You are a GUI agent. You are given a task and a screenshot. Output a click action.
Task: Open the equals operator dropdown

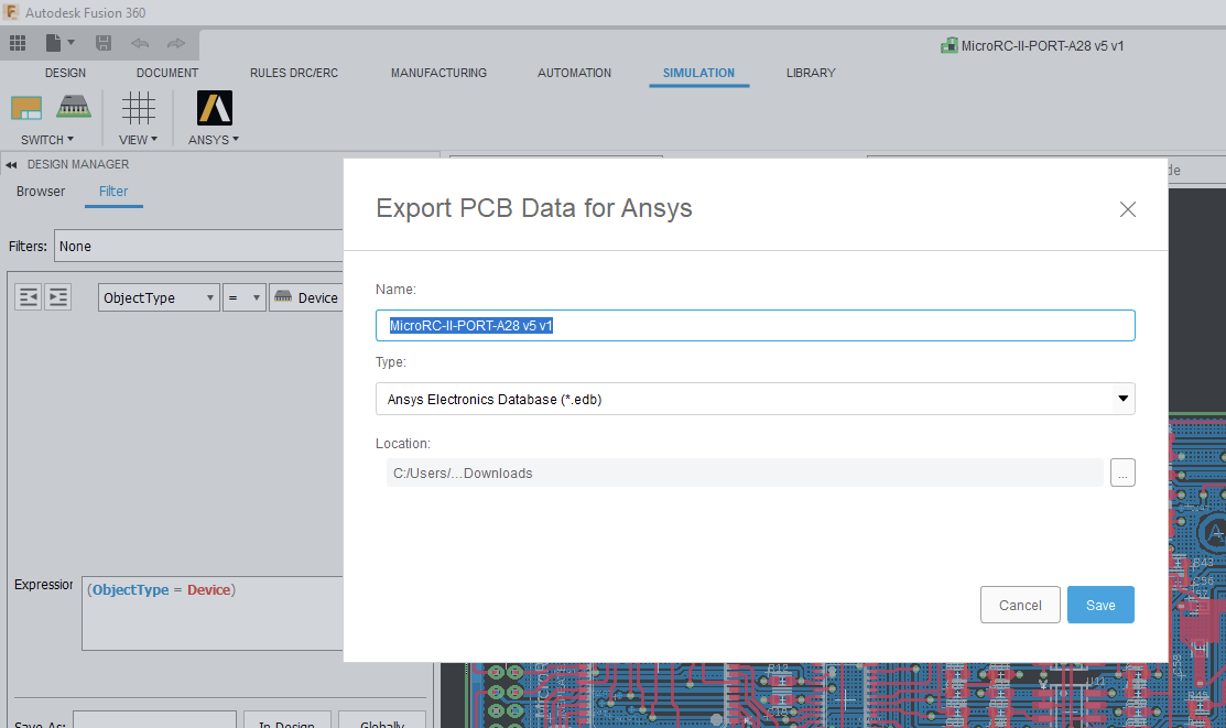click(x=245, y=298)
